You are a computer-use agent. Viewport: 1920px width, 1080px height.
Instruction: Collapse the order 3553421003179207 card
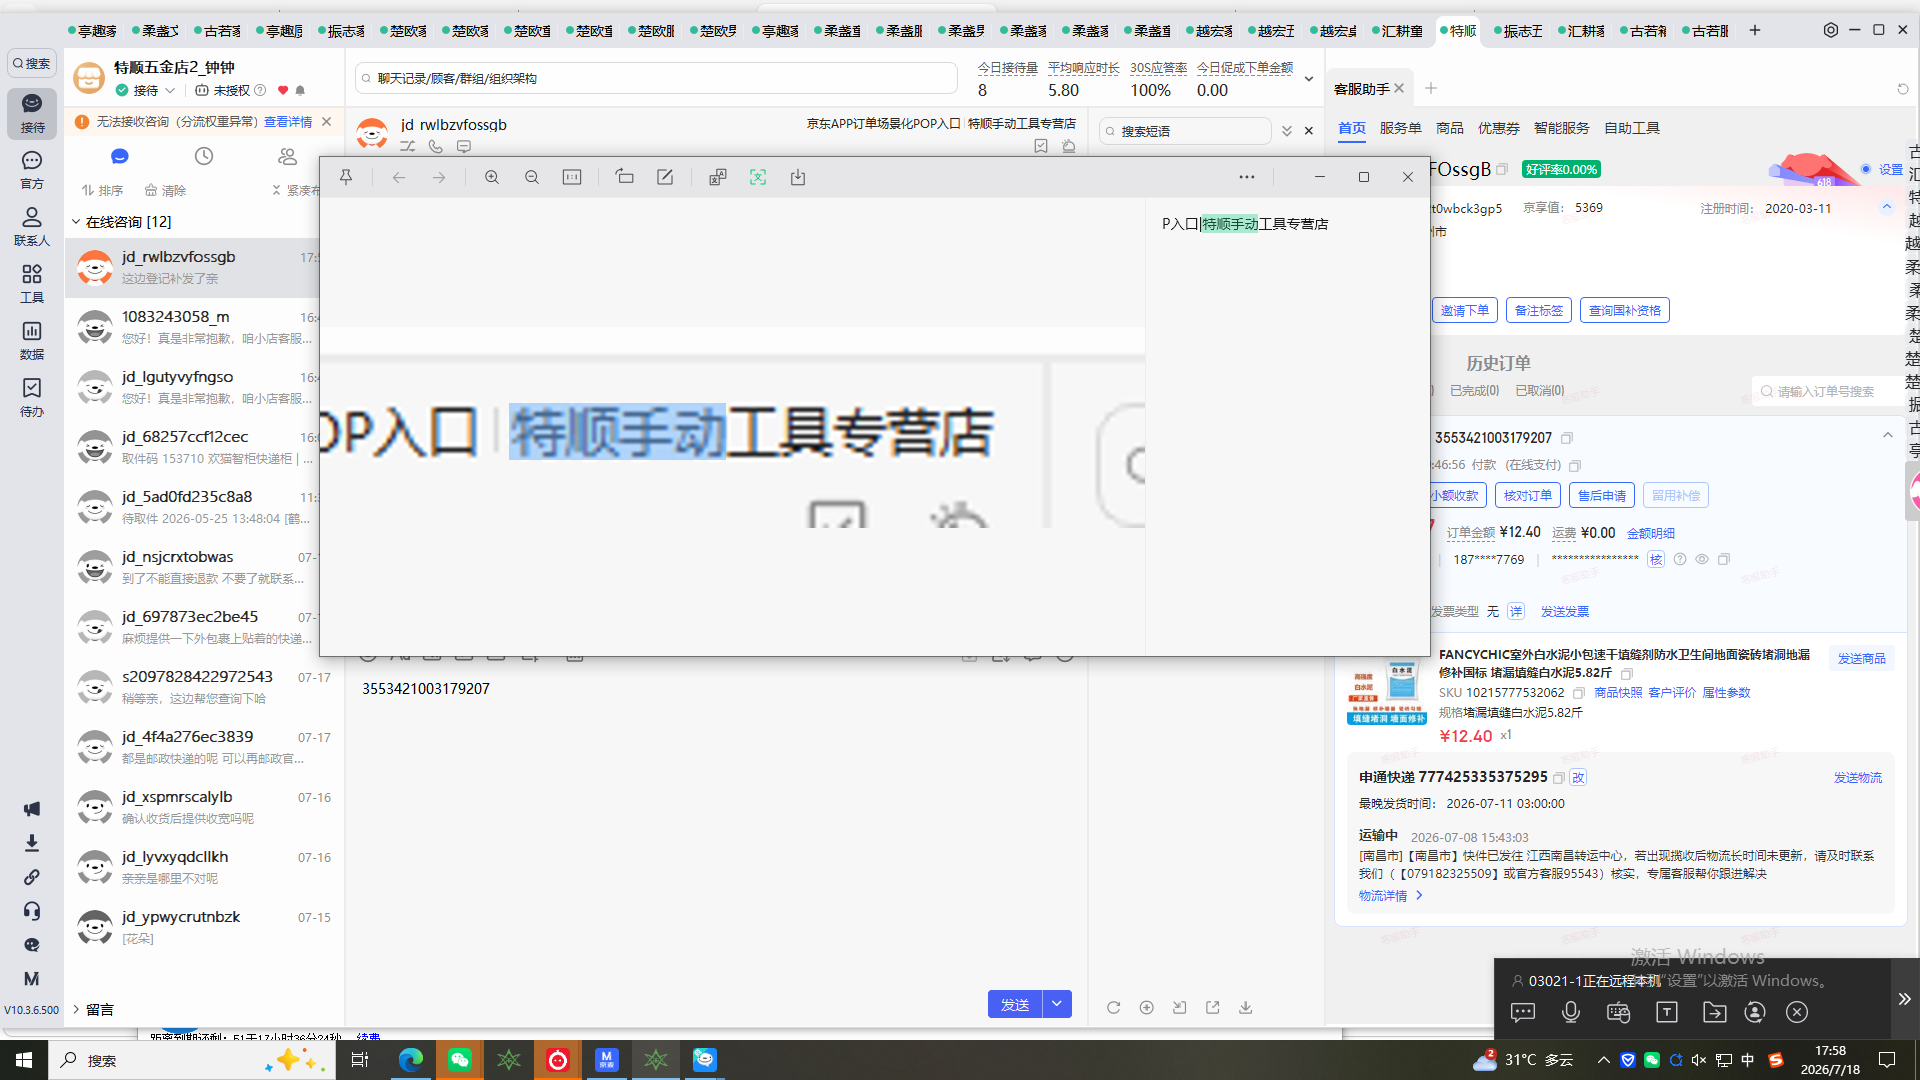(x=1887, y=435)
